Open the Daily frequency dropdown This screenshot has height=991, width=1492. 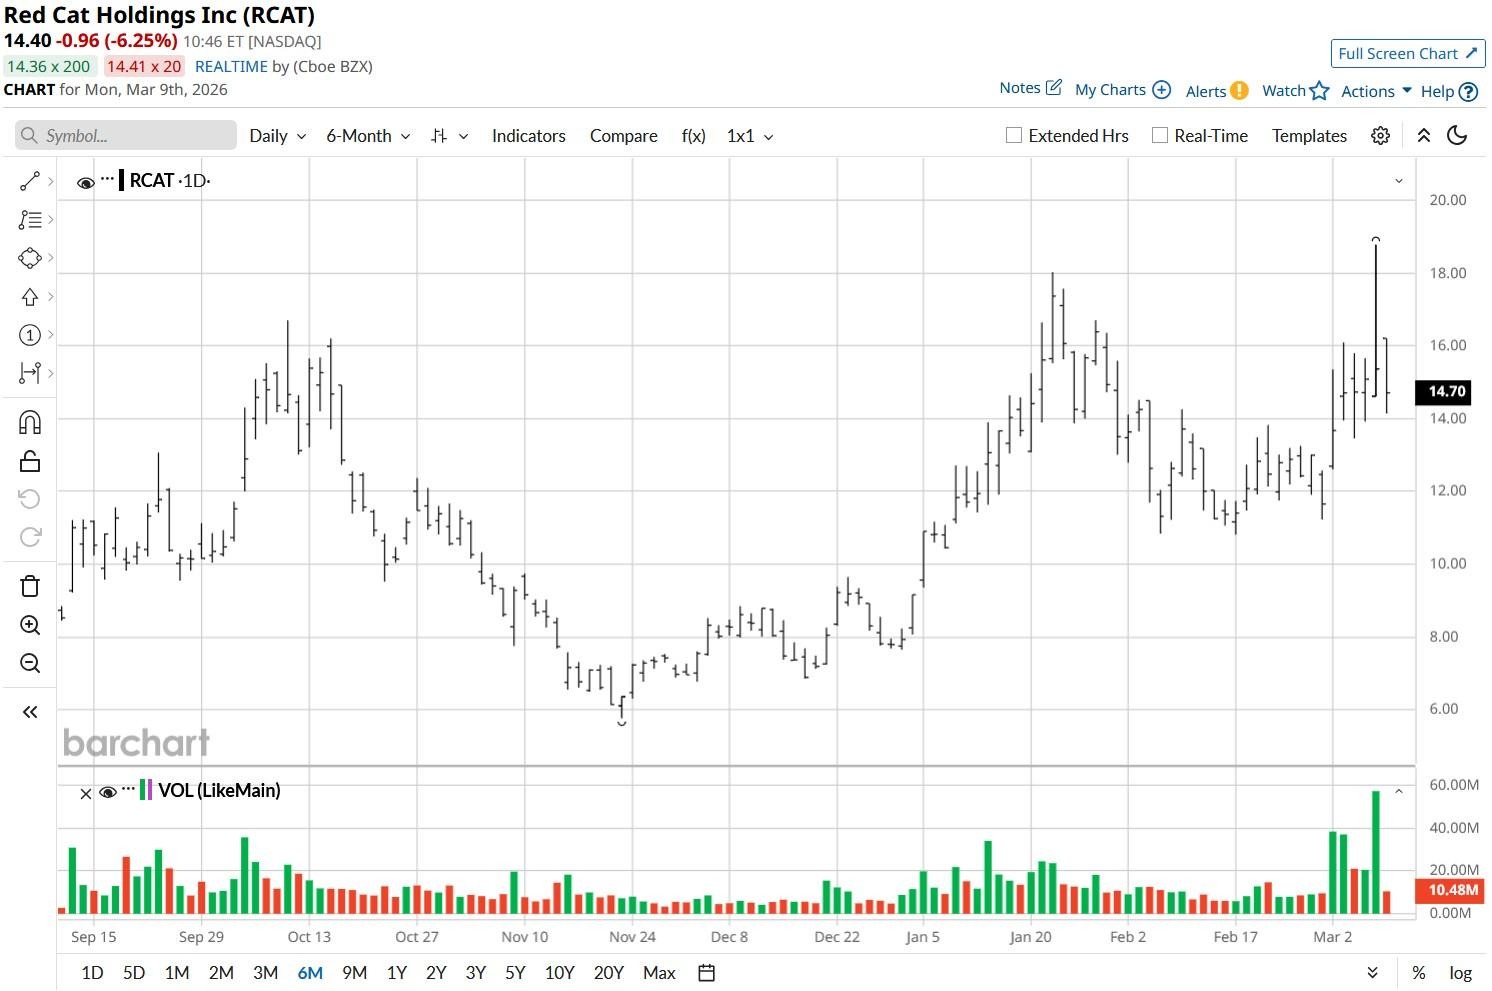[278, 136]
